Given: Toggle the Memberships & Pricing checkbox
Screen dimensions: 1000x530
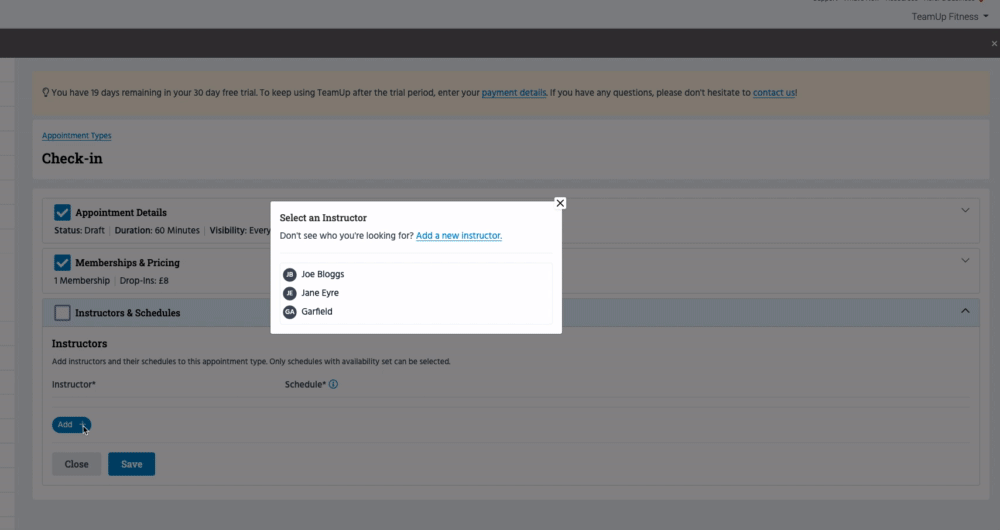Looking at the screenshot, I should [x=62, y=262].
